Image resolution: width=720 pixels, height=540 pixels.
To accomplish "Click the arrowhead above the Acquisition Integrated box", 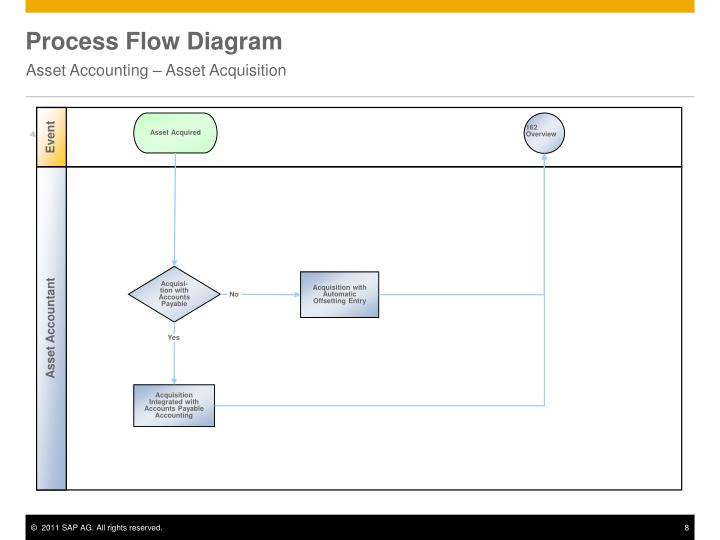I will pos(174,381).
